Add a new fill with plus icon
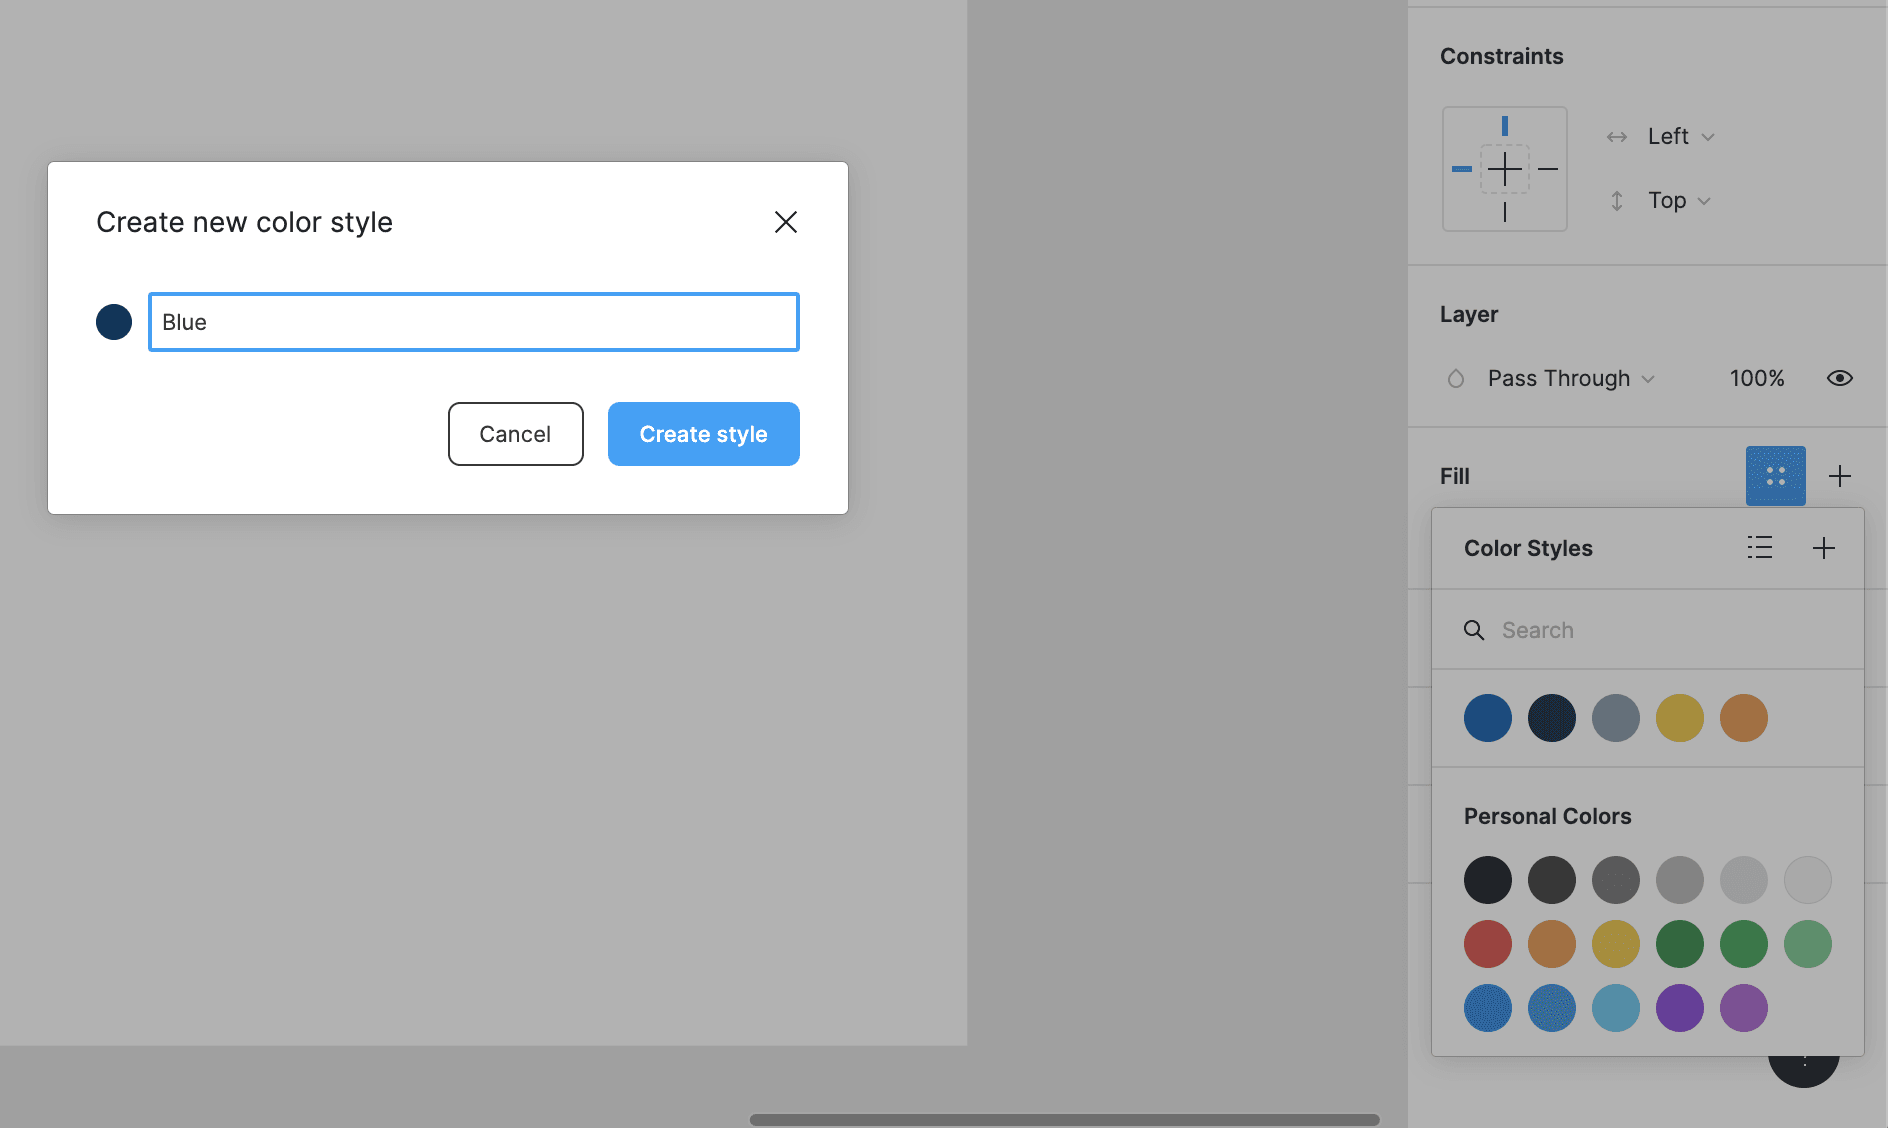 pyautogui.click(x=1840, y=476)
